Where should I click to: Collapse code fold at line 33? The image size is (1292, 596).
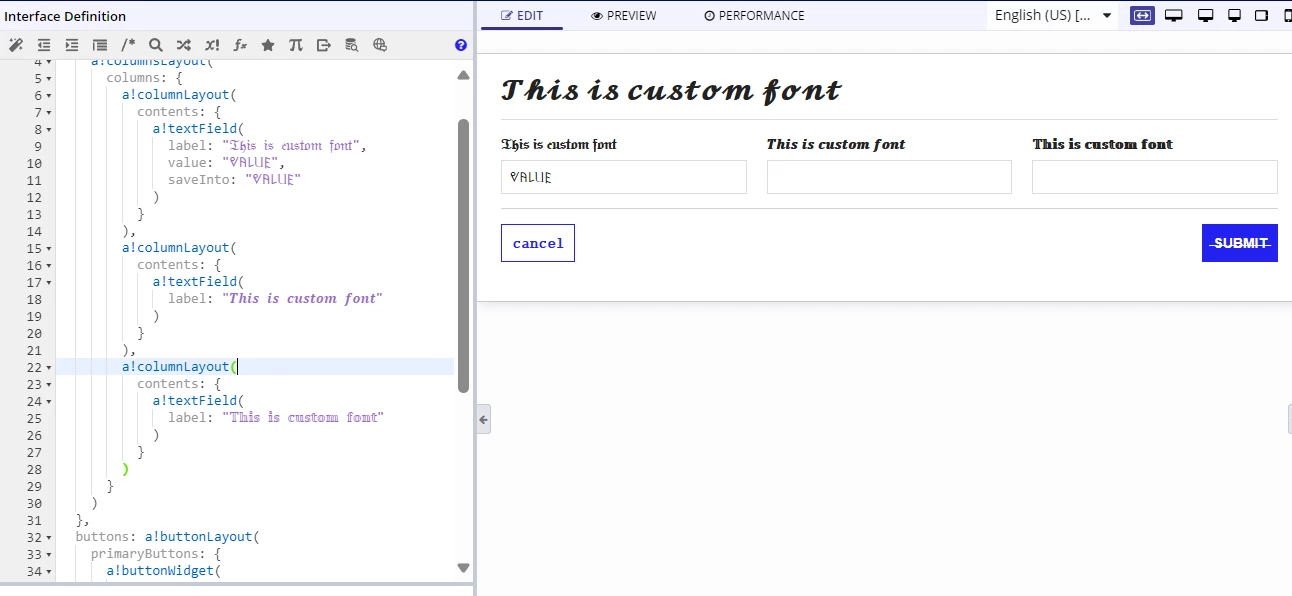point(49,554)
